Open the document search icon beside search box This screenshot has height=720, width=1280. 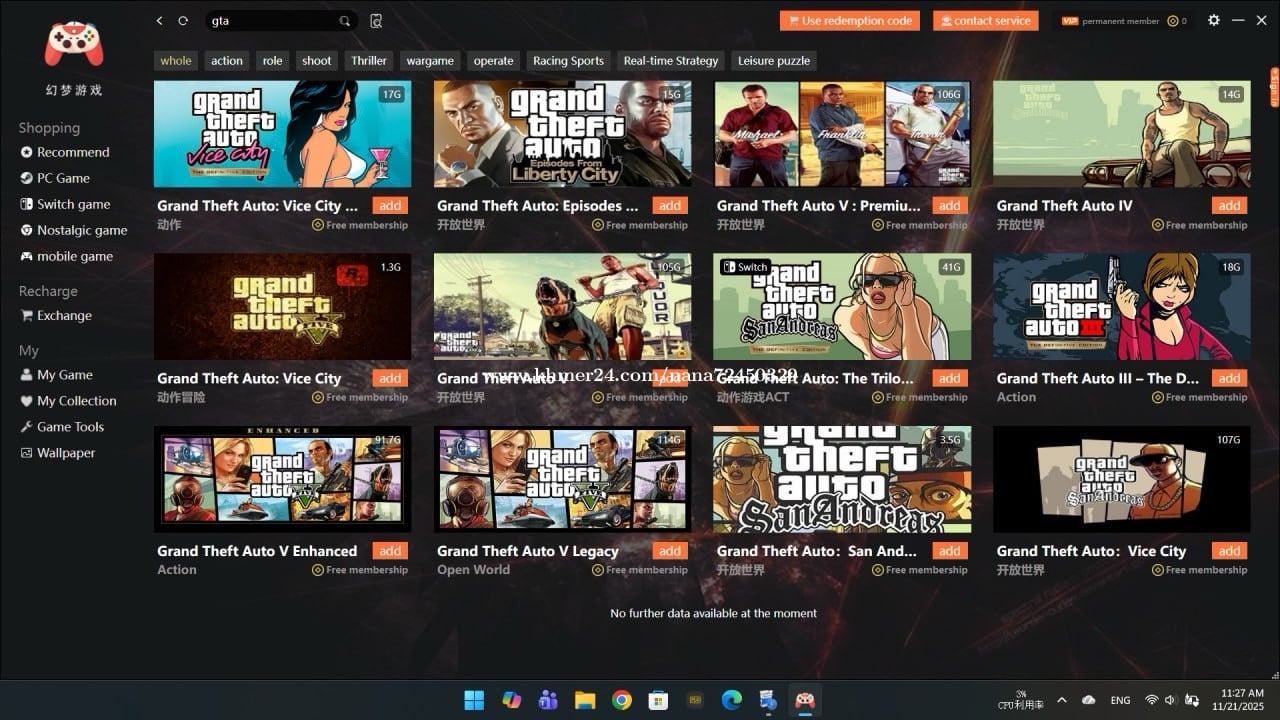[x=376, y=21]
